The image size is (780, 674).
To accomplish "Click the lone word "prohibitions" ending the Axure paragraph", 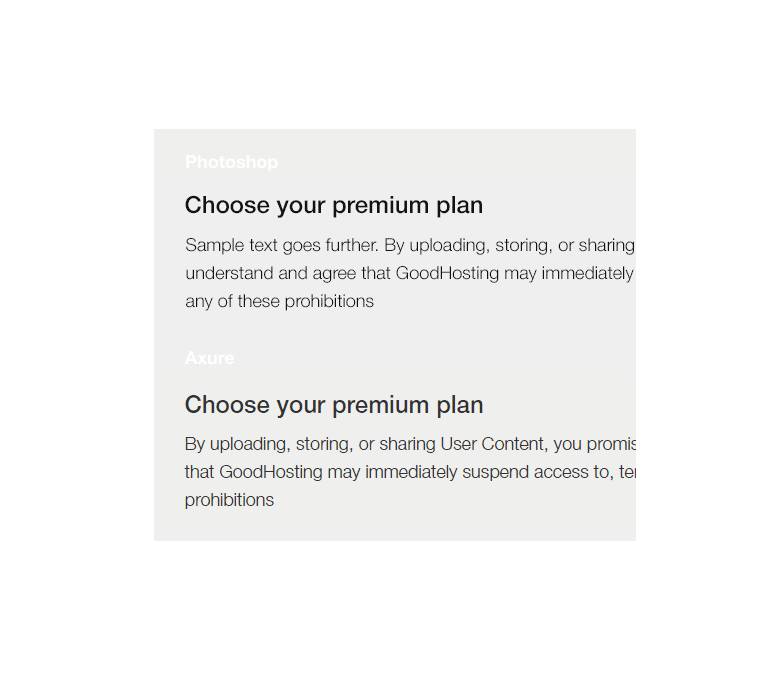I will pyautogui.click(x=229, y=500).
